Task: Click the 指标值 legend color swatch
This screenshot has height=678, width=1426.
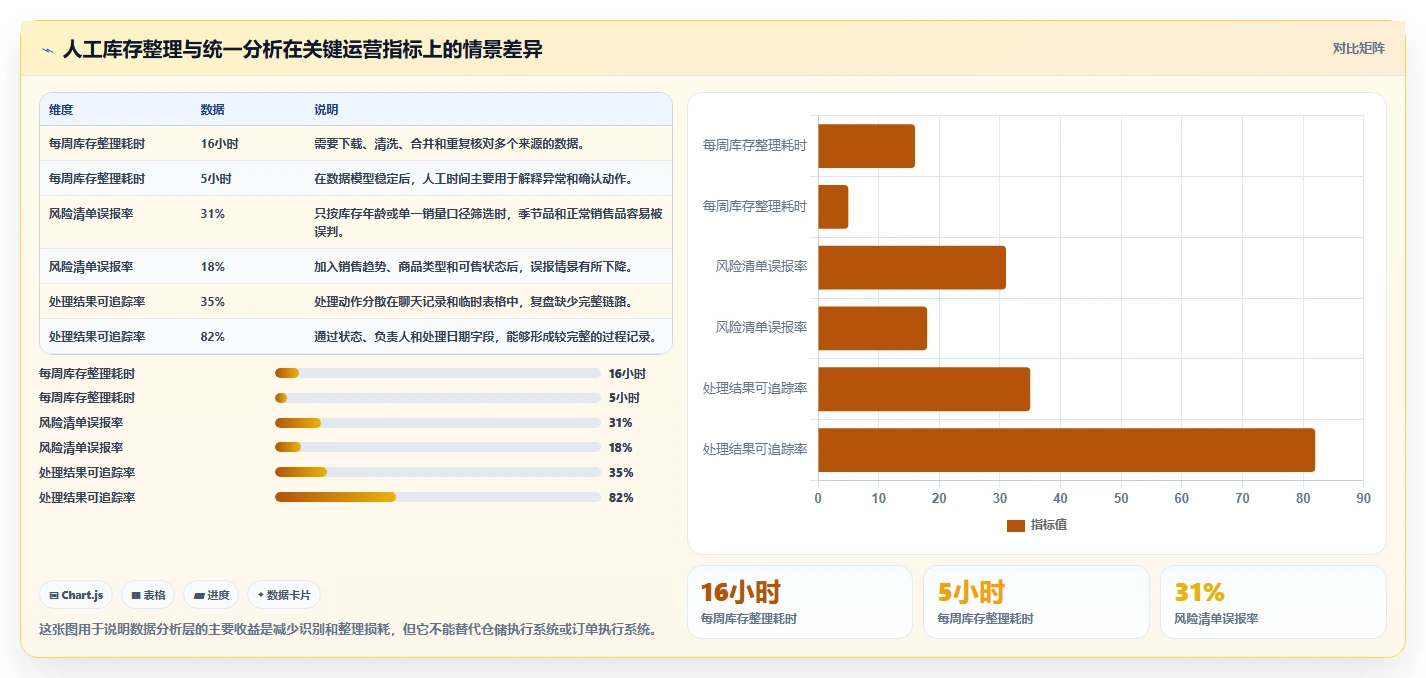Action: [x=1016, y=526]
